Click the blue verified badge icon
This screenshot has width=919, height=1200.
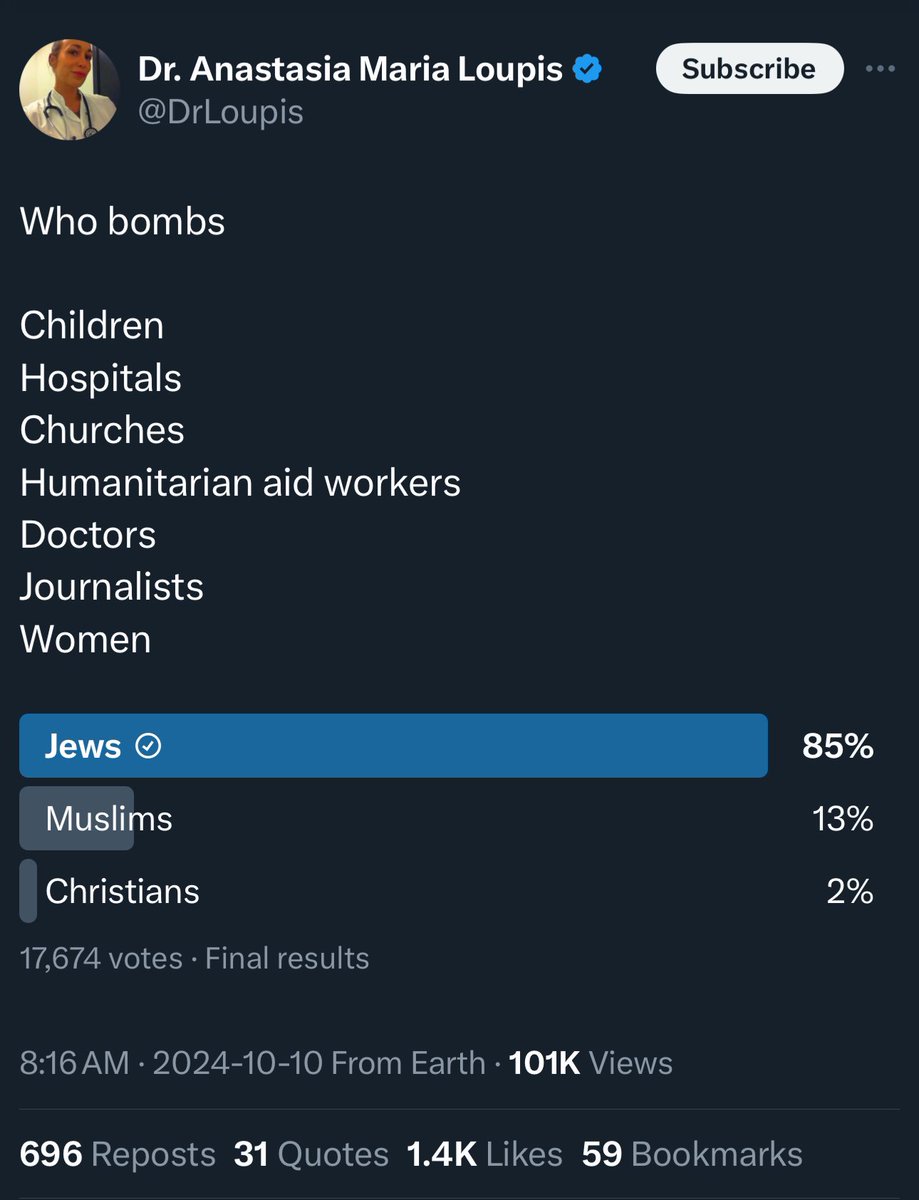click(x=587, y=69)
